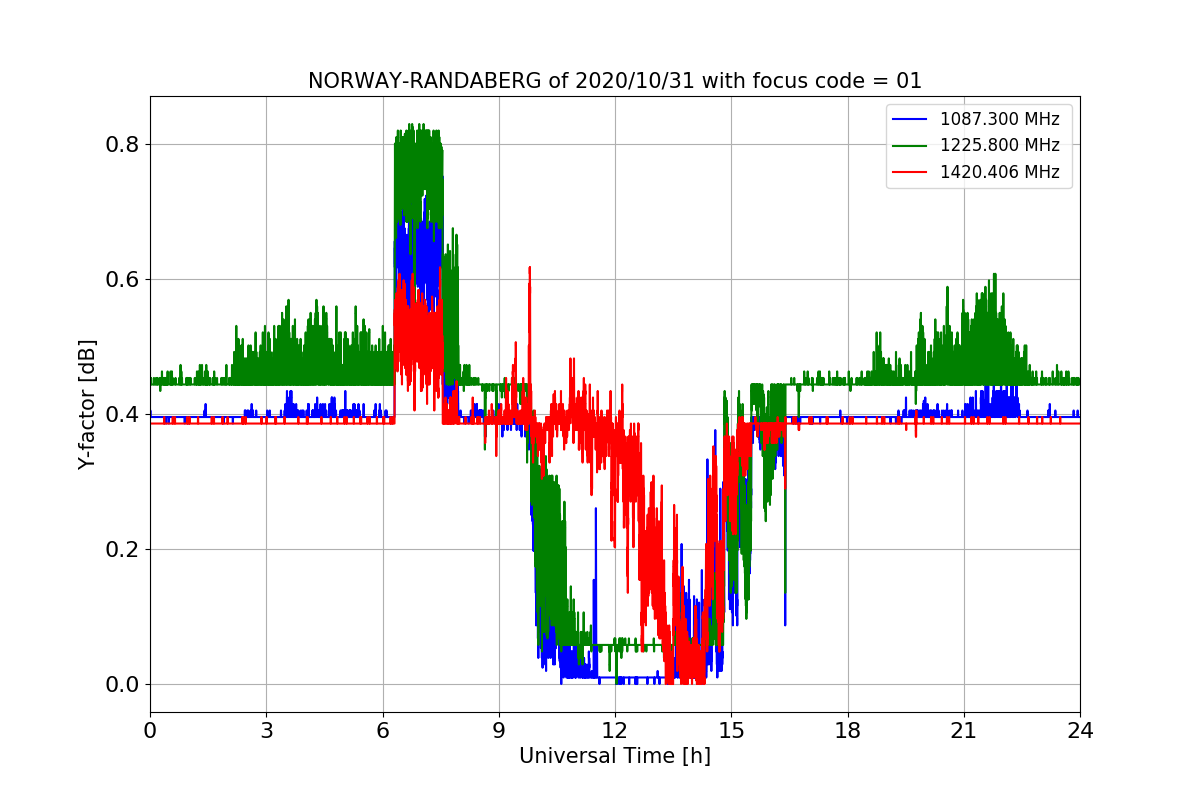
Task: Click the red legend line swatch
Action: click(x=911, y=172)
